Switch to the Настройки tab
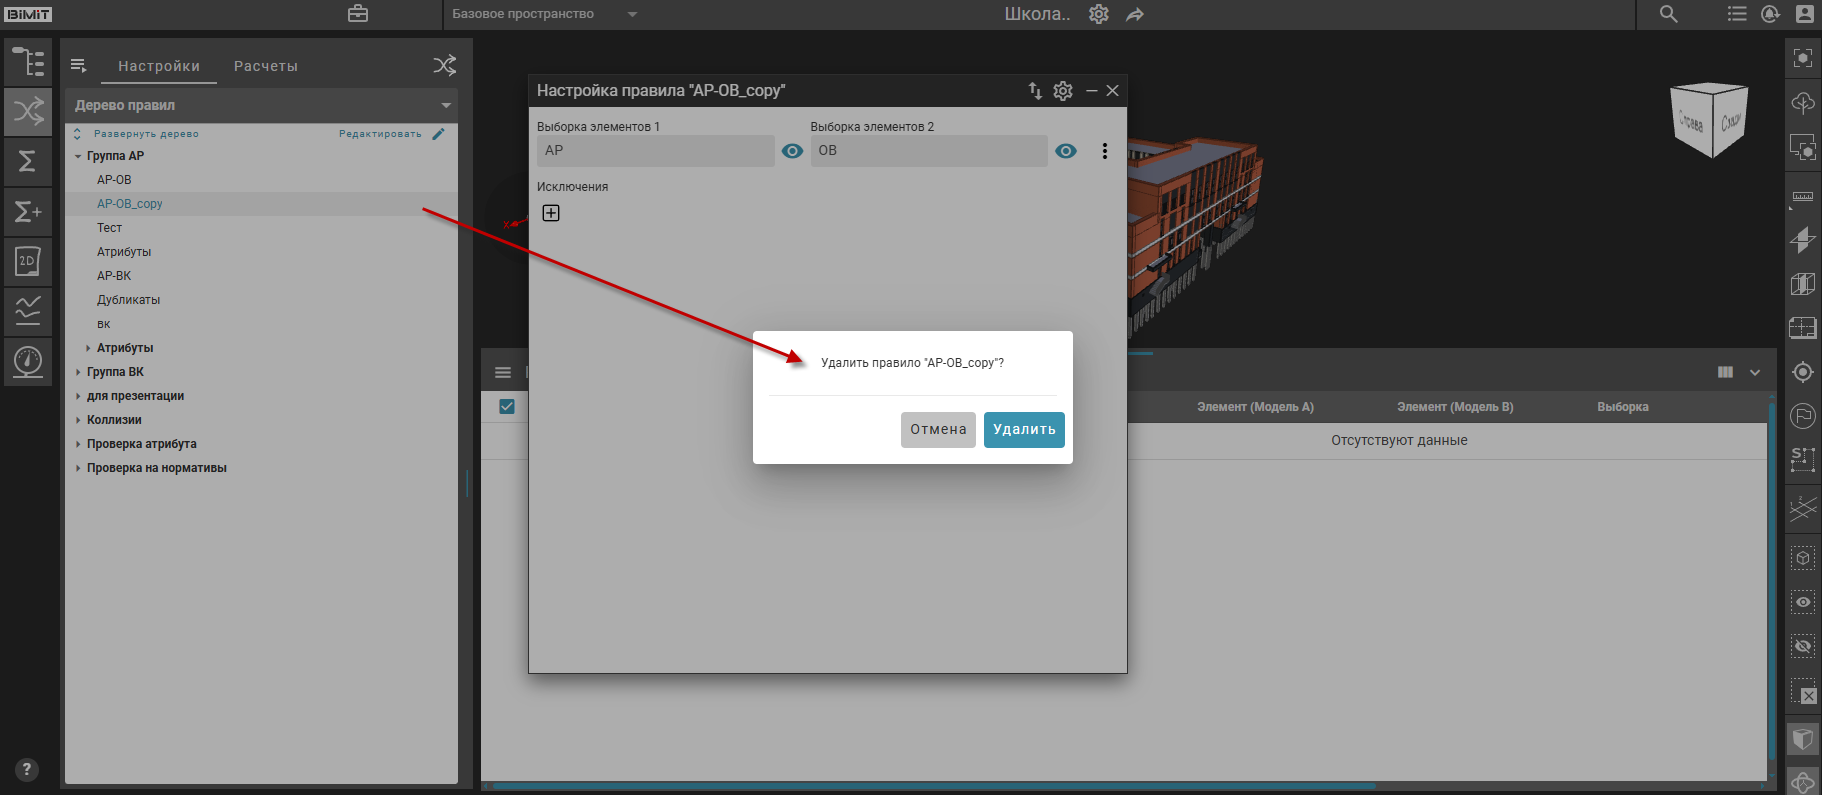This screenshot has height=795, width=1822. [x=159, y=66]
